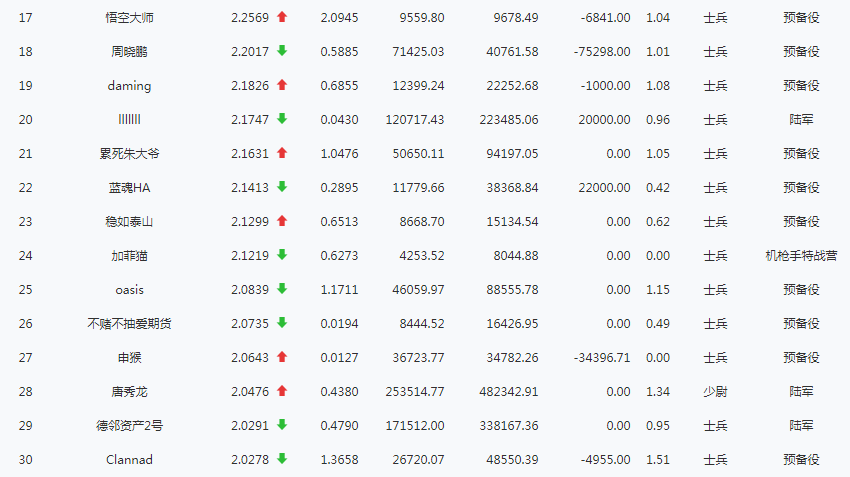This screenshot has height=477, width=850.
Task: Click the green down arrow for 周晓鹏
Action: click(282, 51)
